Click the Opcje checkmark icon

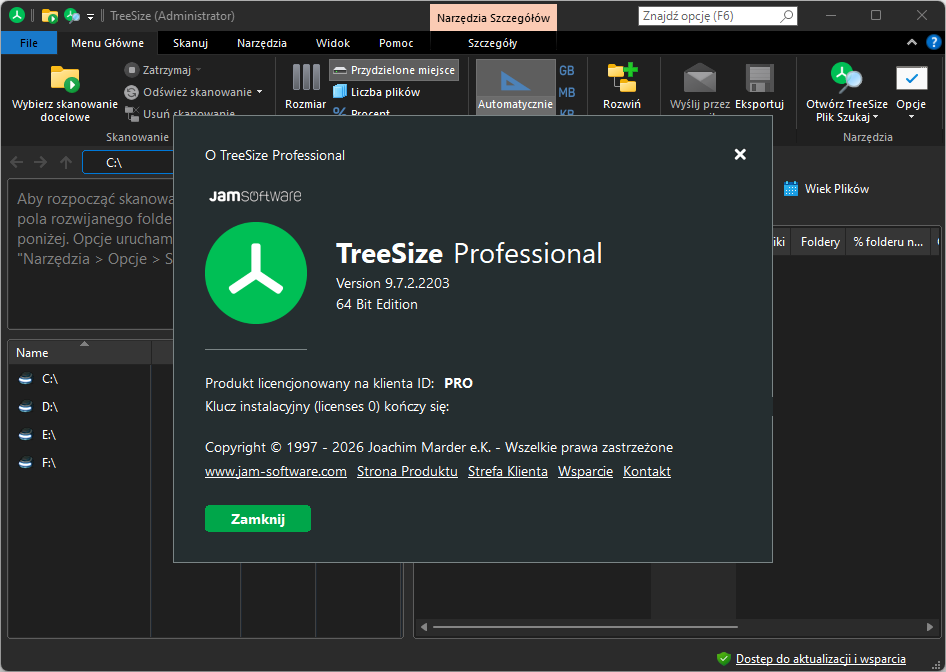pyautogui.click(x=911, y=78)
